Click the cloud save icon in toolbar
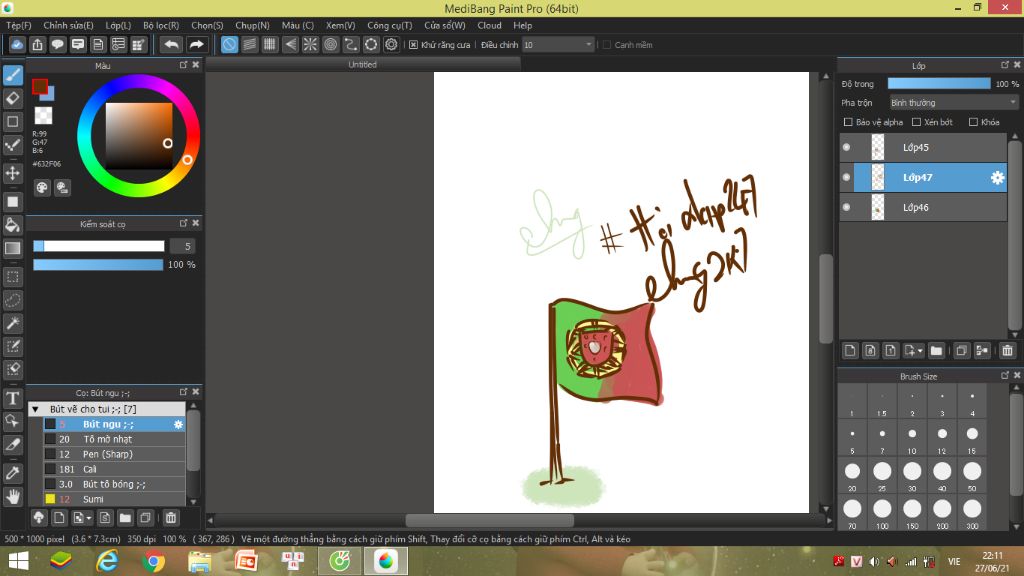This screenshot has height=576, width=1024. (17, 44)
